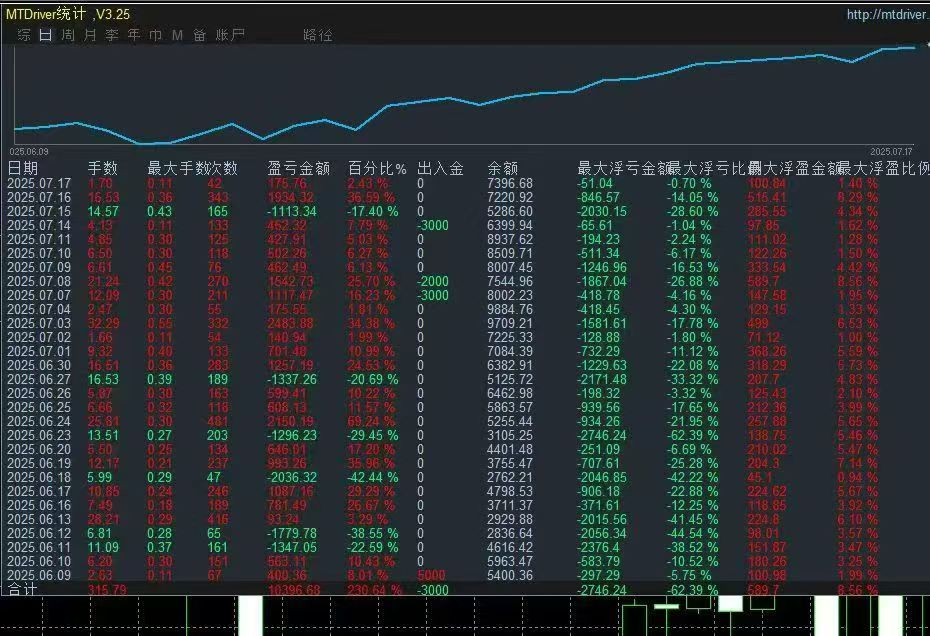Click the 出入金 column header

440,168
